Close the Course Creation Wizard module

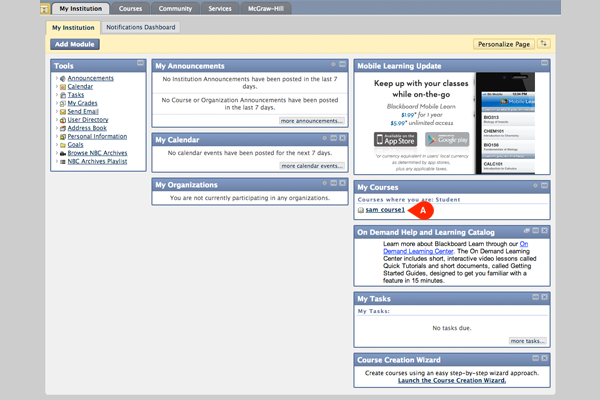click(x=543, y=358)
